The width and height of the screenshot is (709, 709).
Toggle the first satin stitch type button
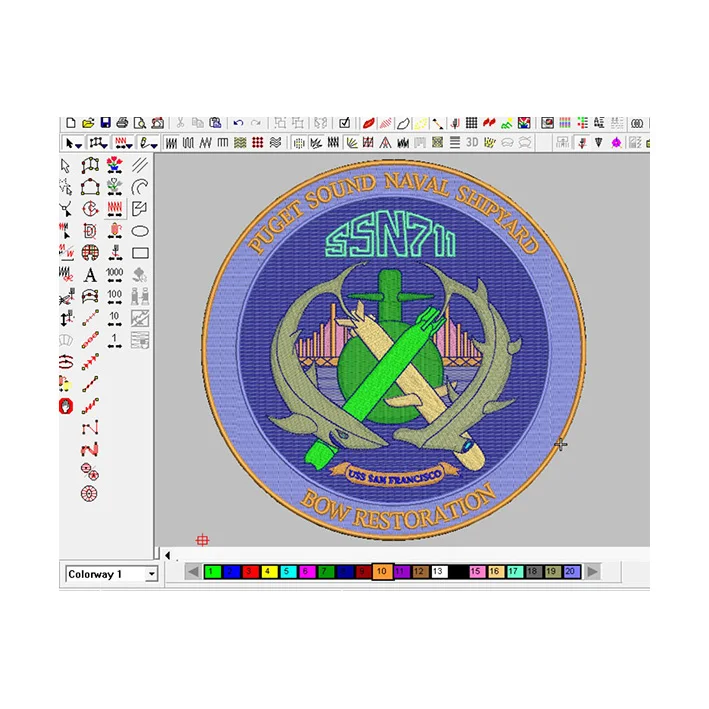[171, 143]
